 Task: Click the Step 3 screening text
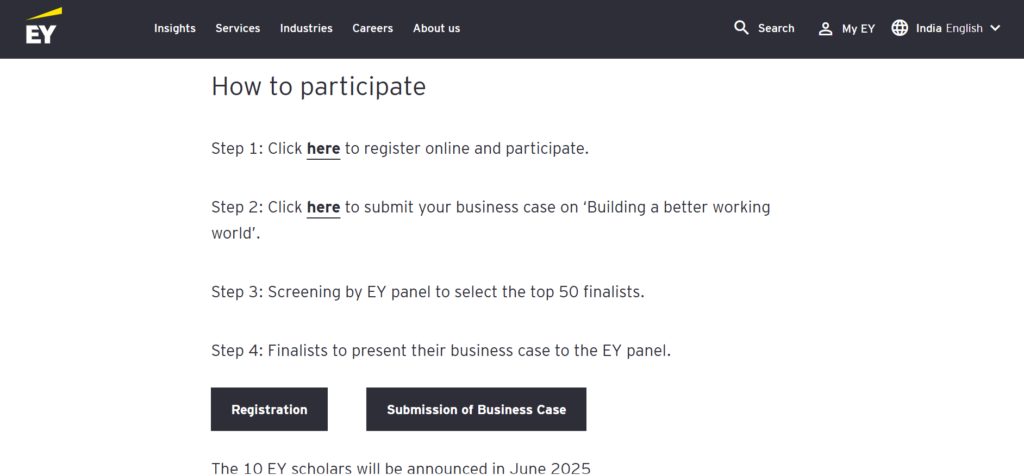pos(428,292)
